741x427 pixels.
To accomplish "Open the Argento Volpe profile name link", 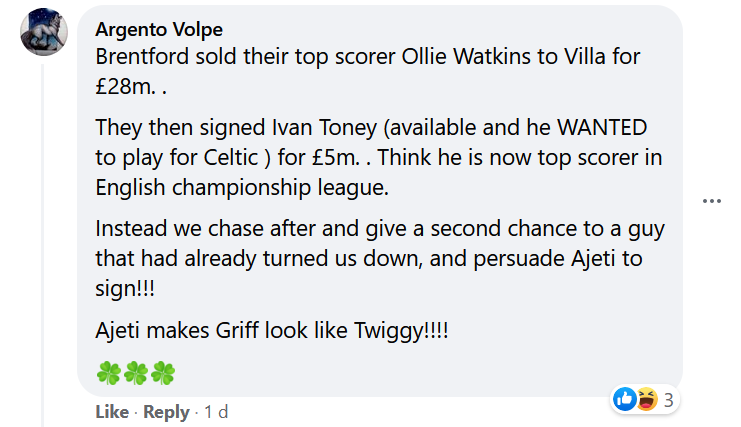I will (159, 29).
